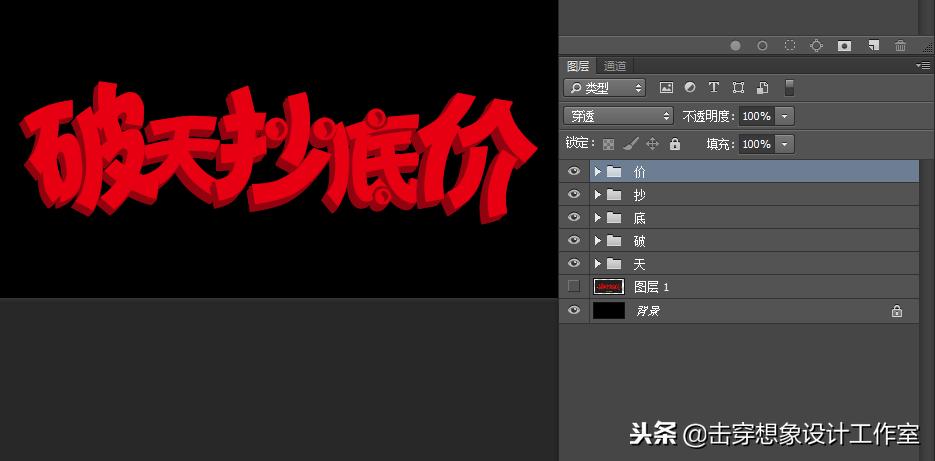Click folder icon of 底 group
Viewport: 935px width, 461px height.
click(x=614, y=218)
